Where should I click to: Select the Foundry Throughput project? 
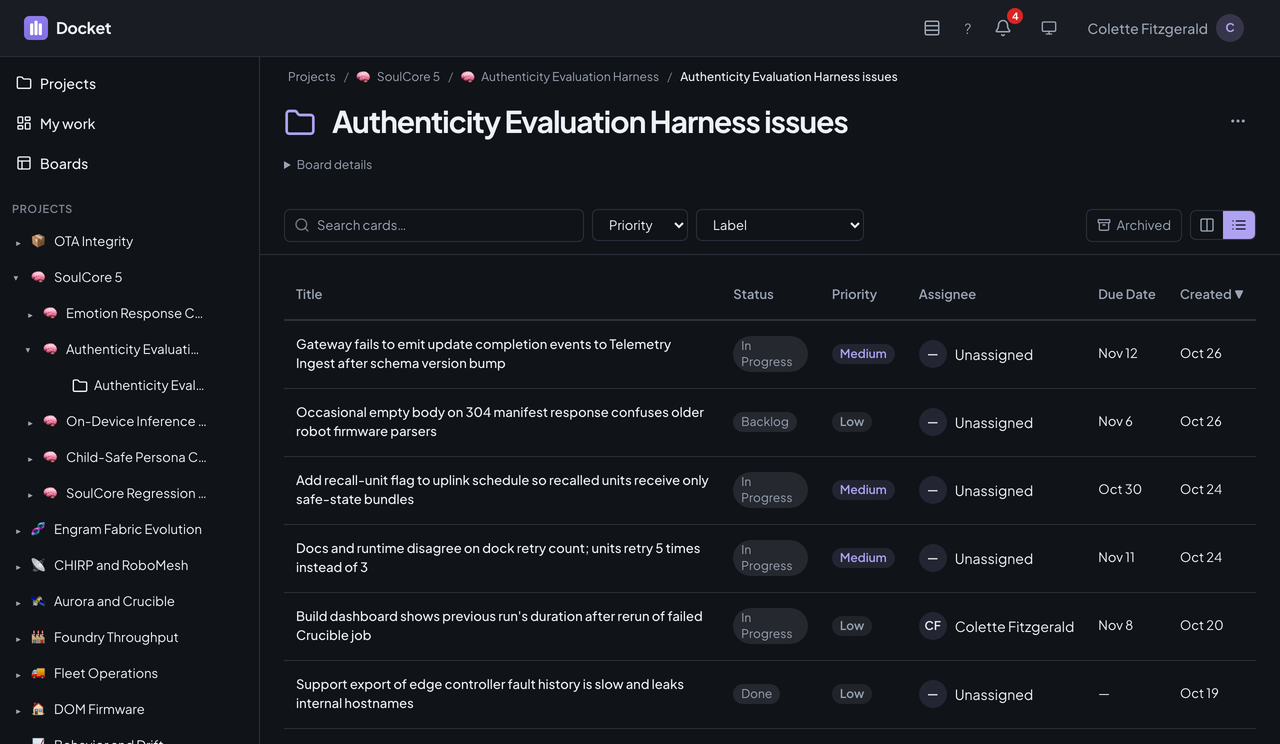116,637
